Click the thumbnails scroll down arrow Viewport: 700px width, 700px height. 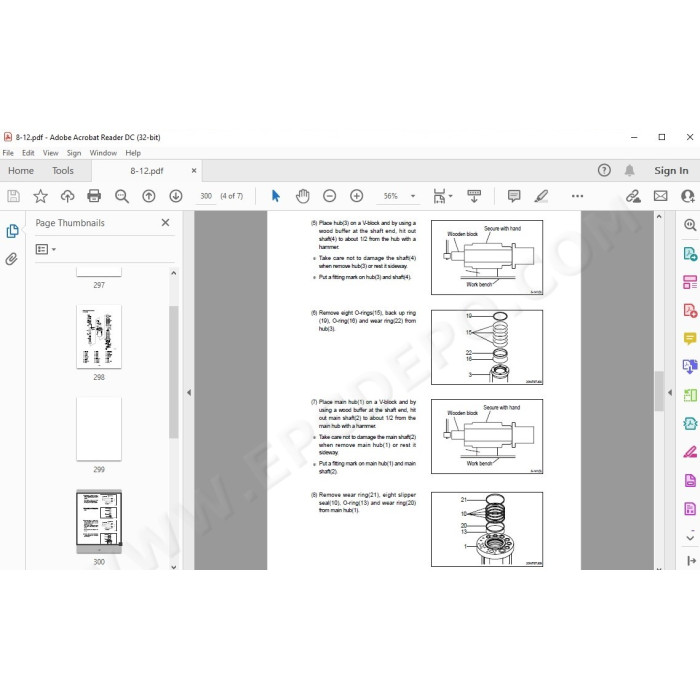174,567
